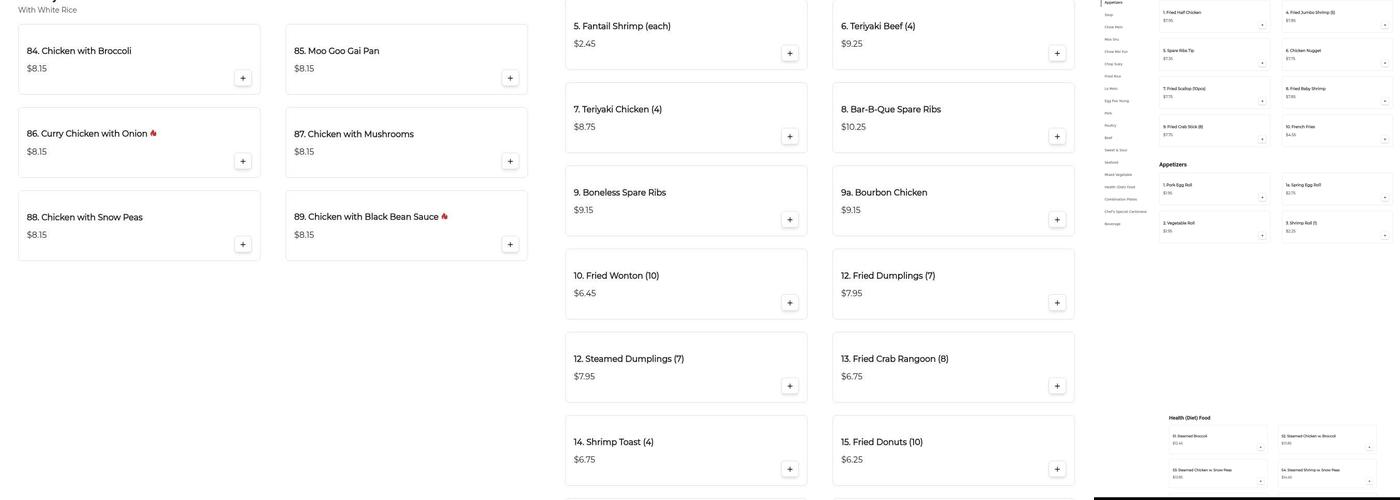Viewport: 1400px width, 500px height.
Task: Jump to Beverage category in sidebar
Action: tap(1113, 224)
